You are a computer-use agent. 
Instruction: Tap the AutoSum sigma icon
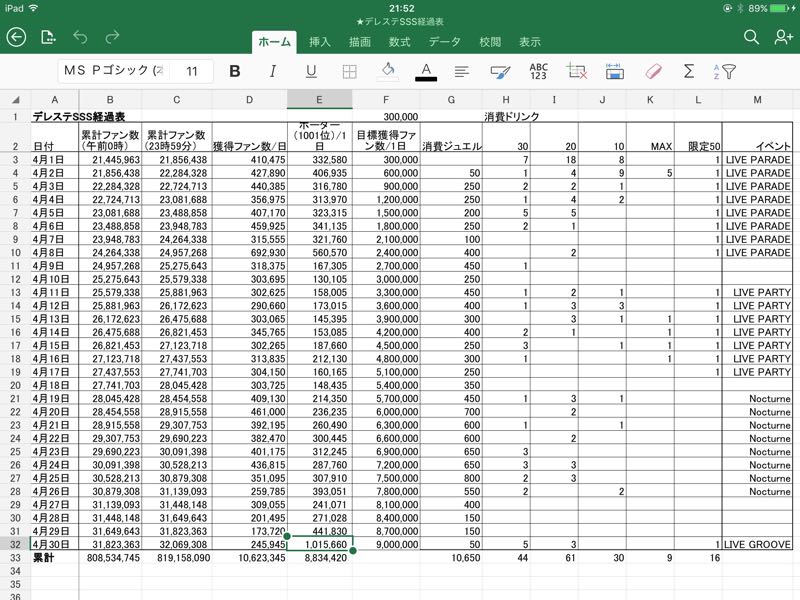click(689, 71)
